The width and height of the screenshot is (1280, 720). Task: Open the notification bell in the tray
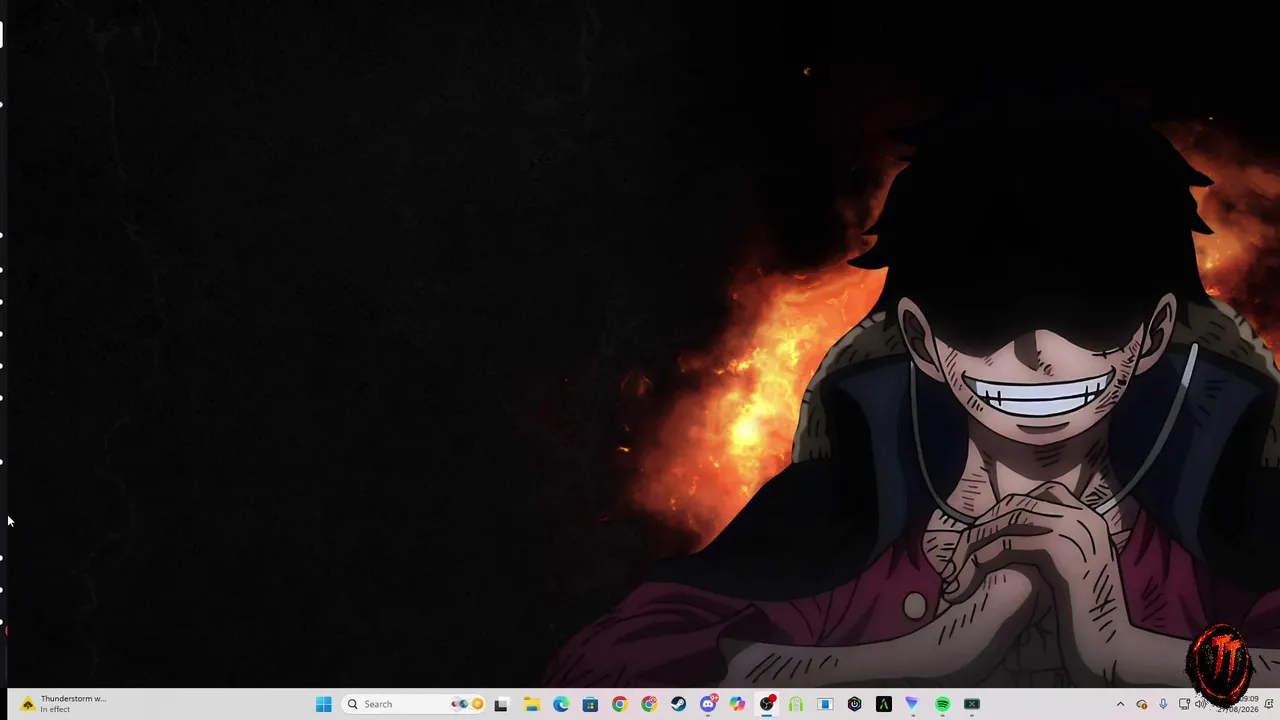click(x=1270, y=704)
